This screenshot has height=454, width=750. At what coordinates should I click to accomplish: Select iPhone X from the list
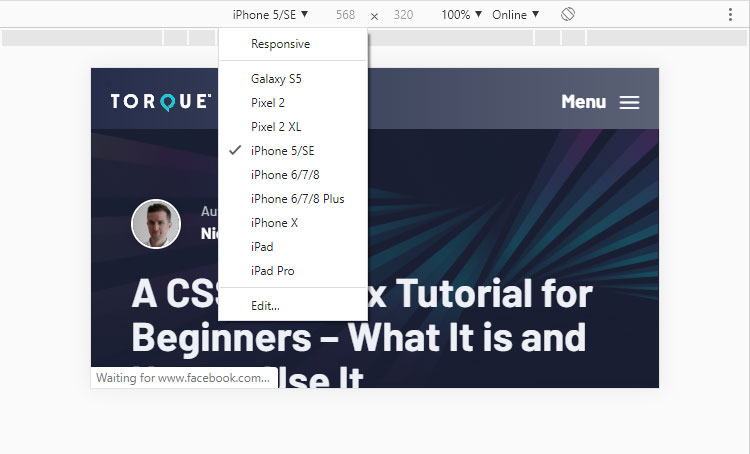pyautogui.click(x=293, y=222)
